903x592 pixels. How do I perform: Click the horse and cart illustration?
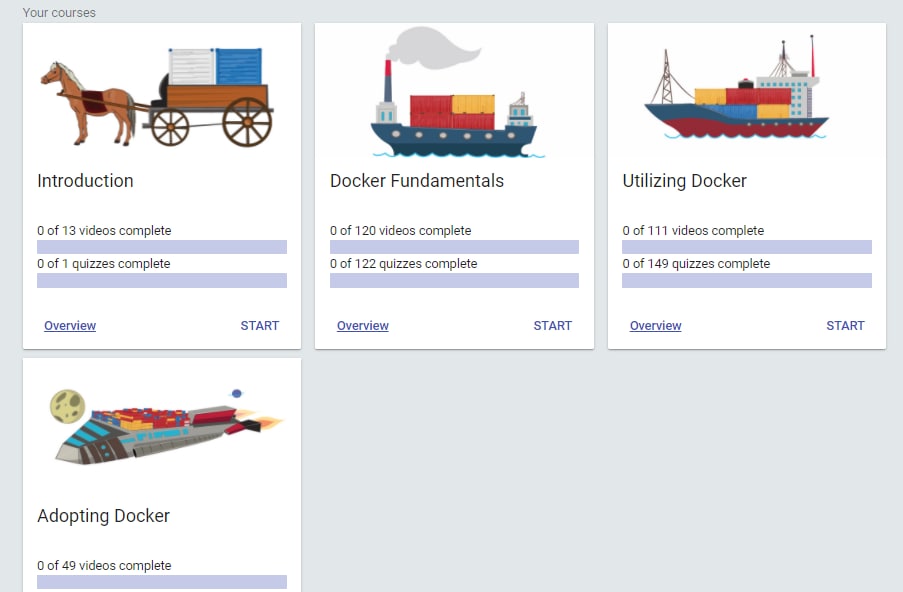(158, 96)
